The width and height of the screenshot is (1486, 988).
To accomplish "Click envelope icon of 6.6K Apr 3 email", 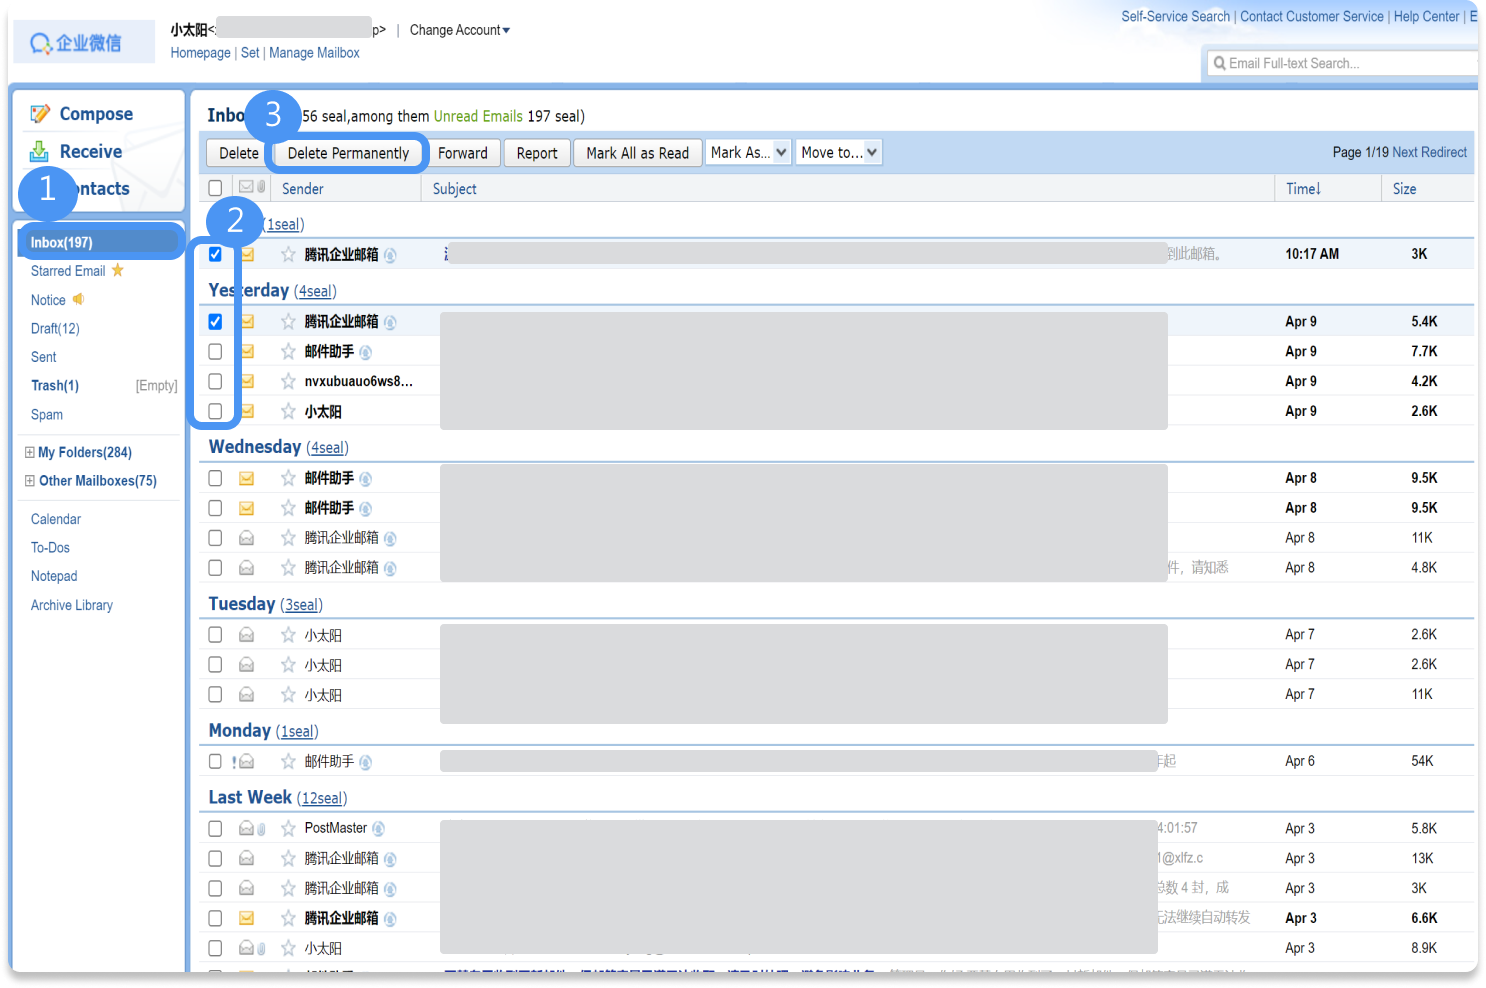I will point(247,918).
